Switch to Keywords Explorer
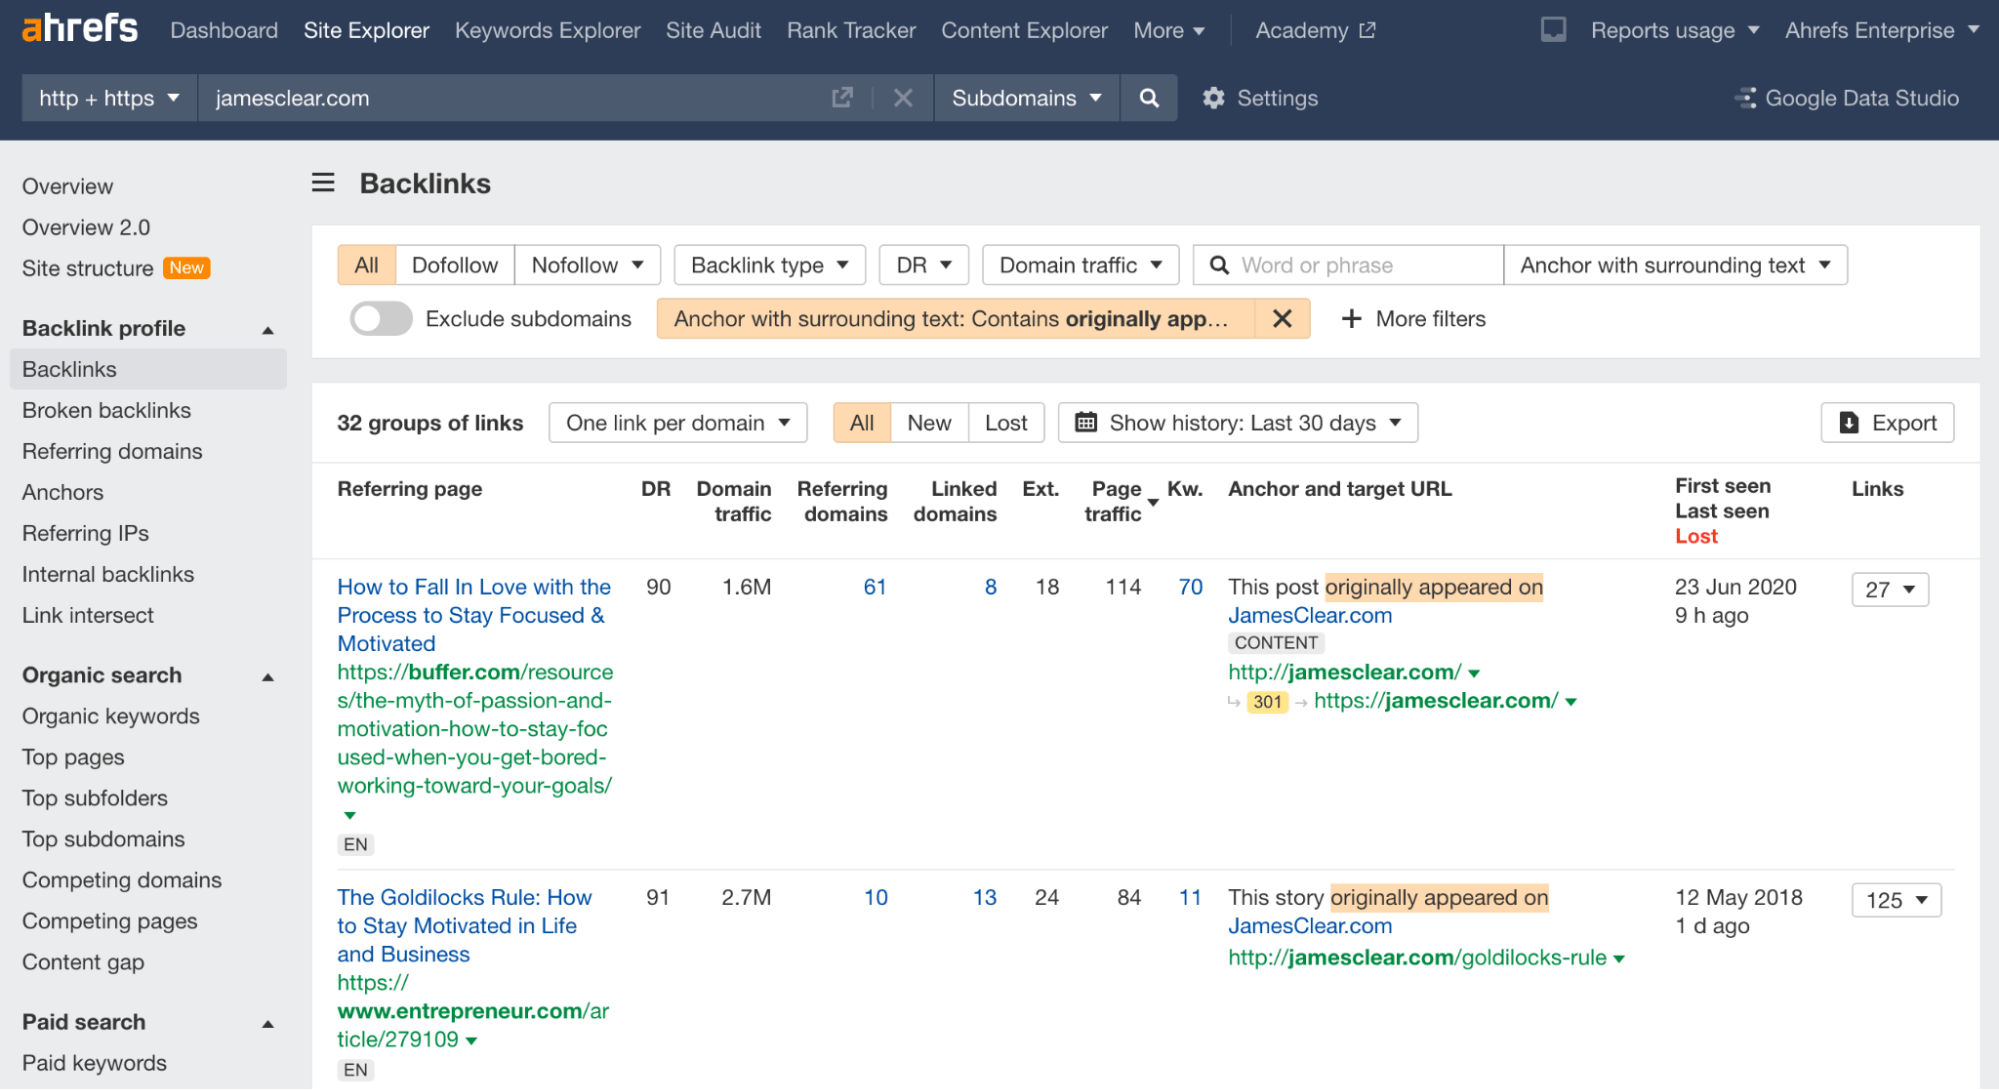 point(547,30)
